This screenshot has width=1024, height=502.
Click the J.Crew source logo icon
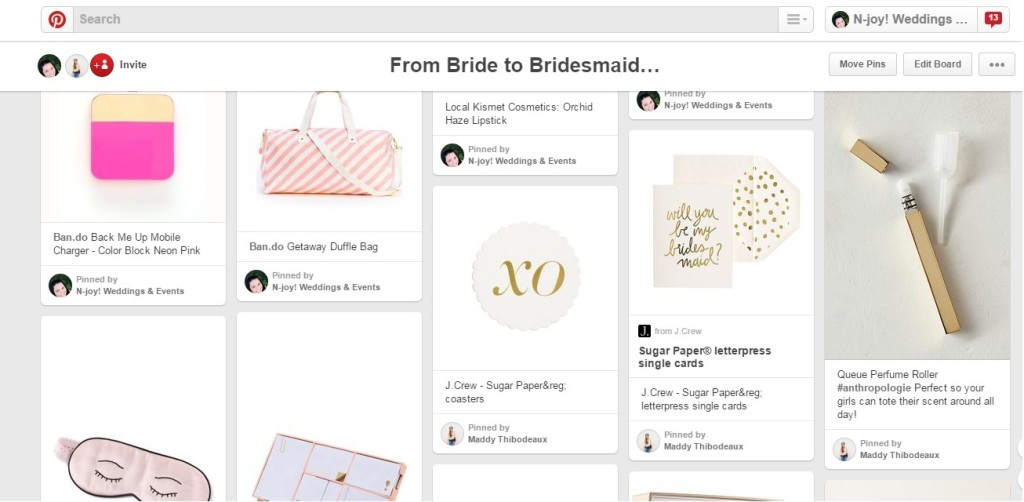[x=645, y=331]
